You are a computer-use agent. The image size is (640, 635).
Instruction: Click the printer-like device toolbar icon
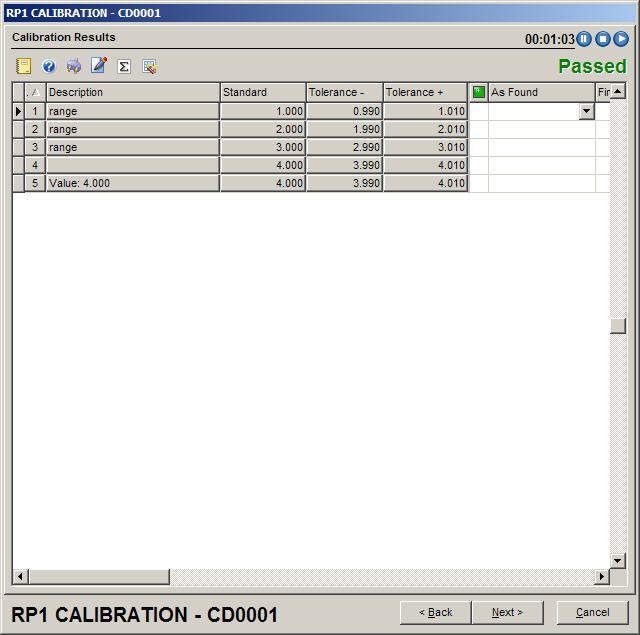(74, 66)
